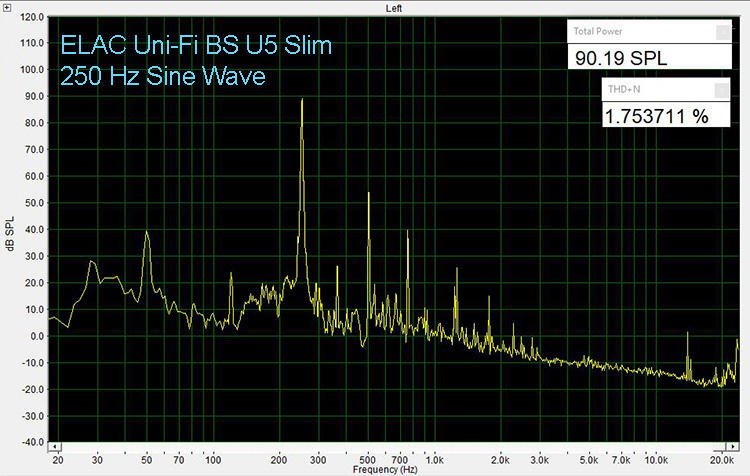Select the 90.19 SPL reading

click(x=621, y=58)
